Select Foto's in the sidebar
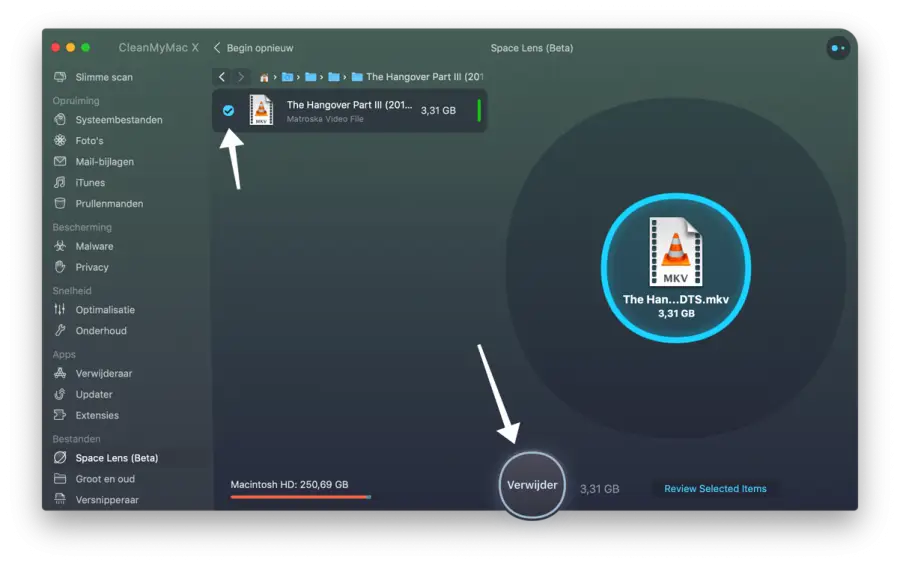This screenshot has width=900, height=566. (90, 140)
